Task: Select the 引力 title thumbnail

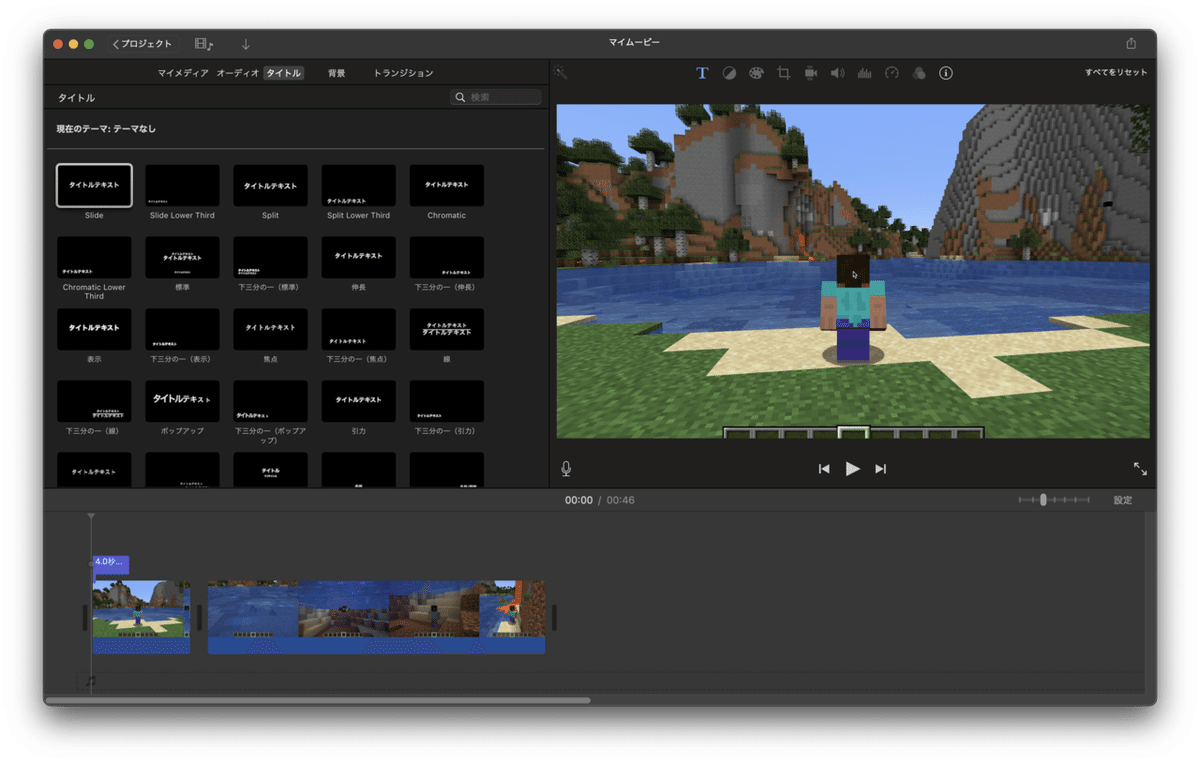Action: pyautogui.click(x=358, y=401)
